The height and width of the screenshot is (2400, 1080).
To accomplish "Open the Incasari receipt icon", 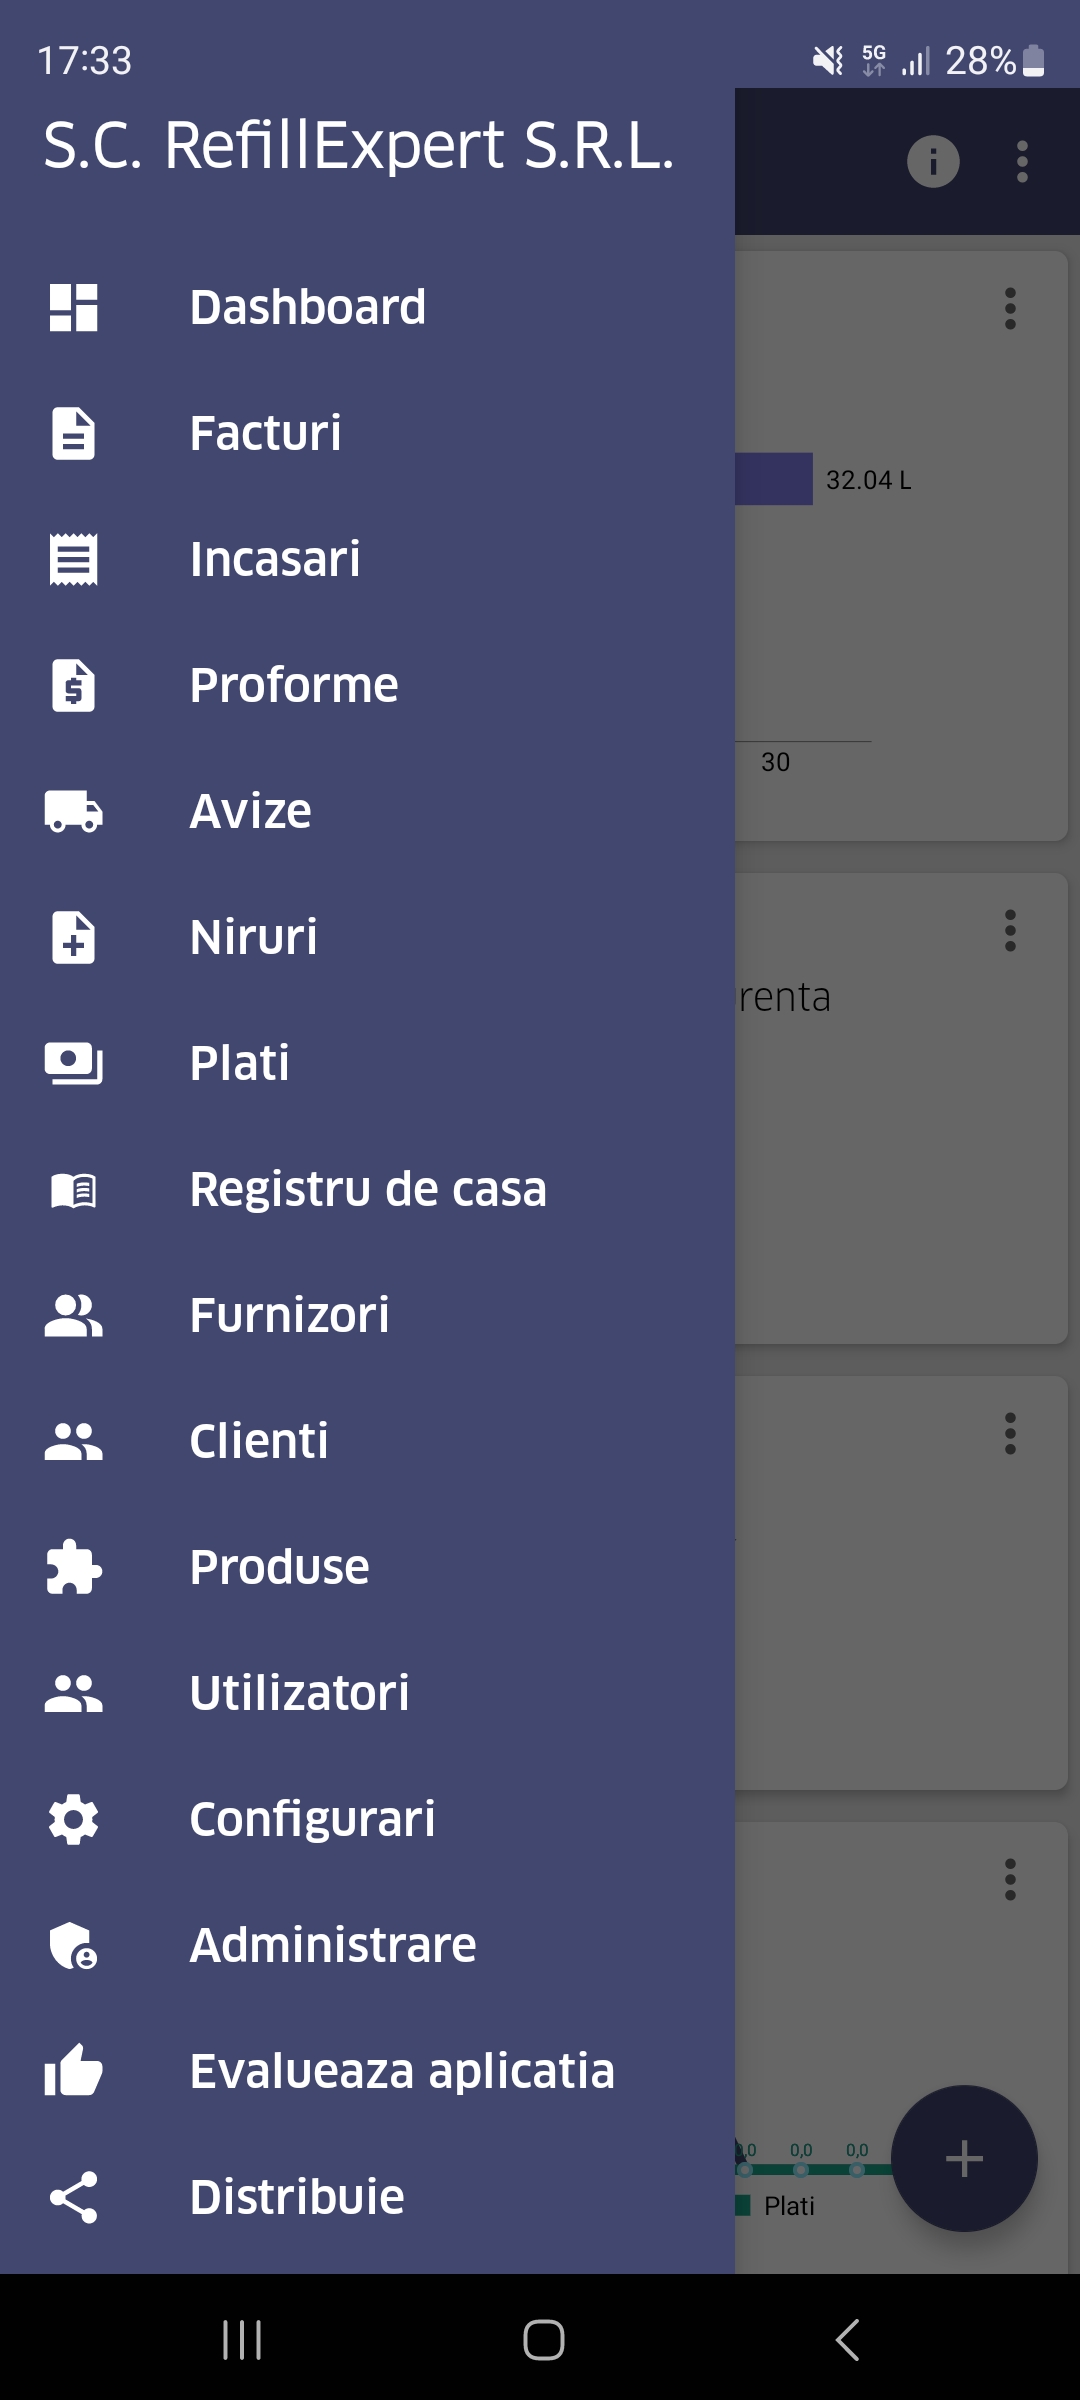I will (73, 559).
